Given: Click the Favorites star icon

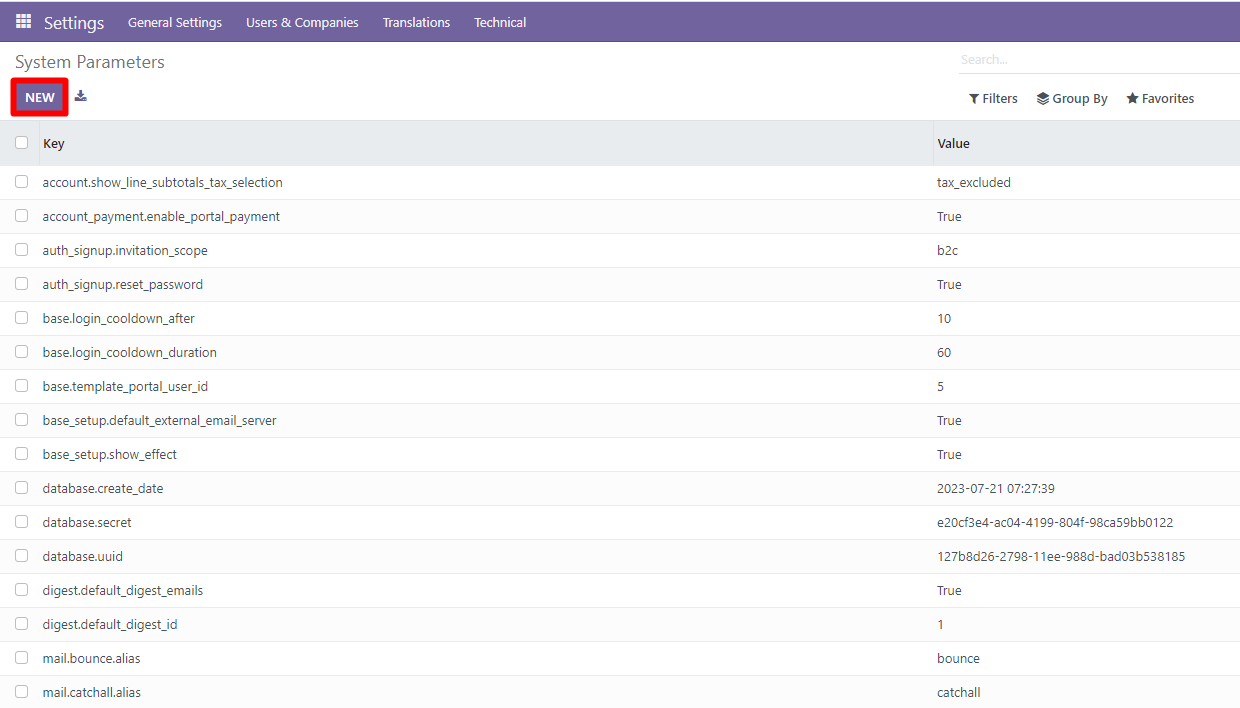Looking at the screenshot, I should (x=1130, y=98).
